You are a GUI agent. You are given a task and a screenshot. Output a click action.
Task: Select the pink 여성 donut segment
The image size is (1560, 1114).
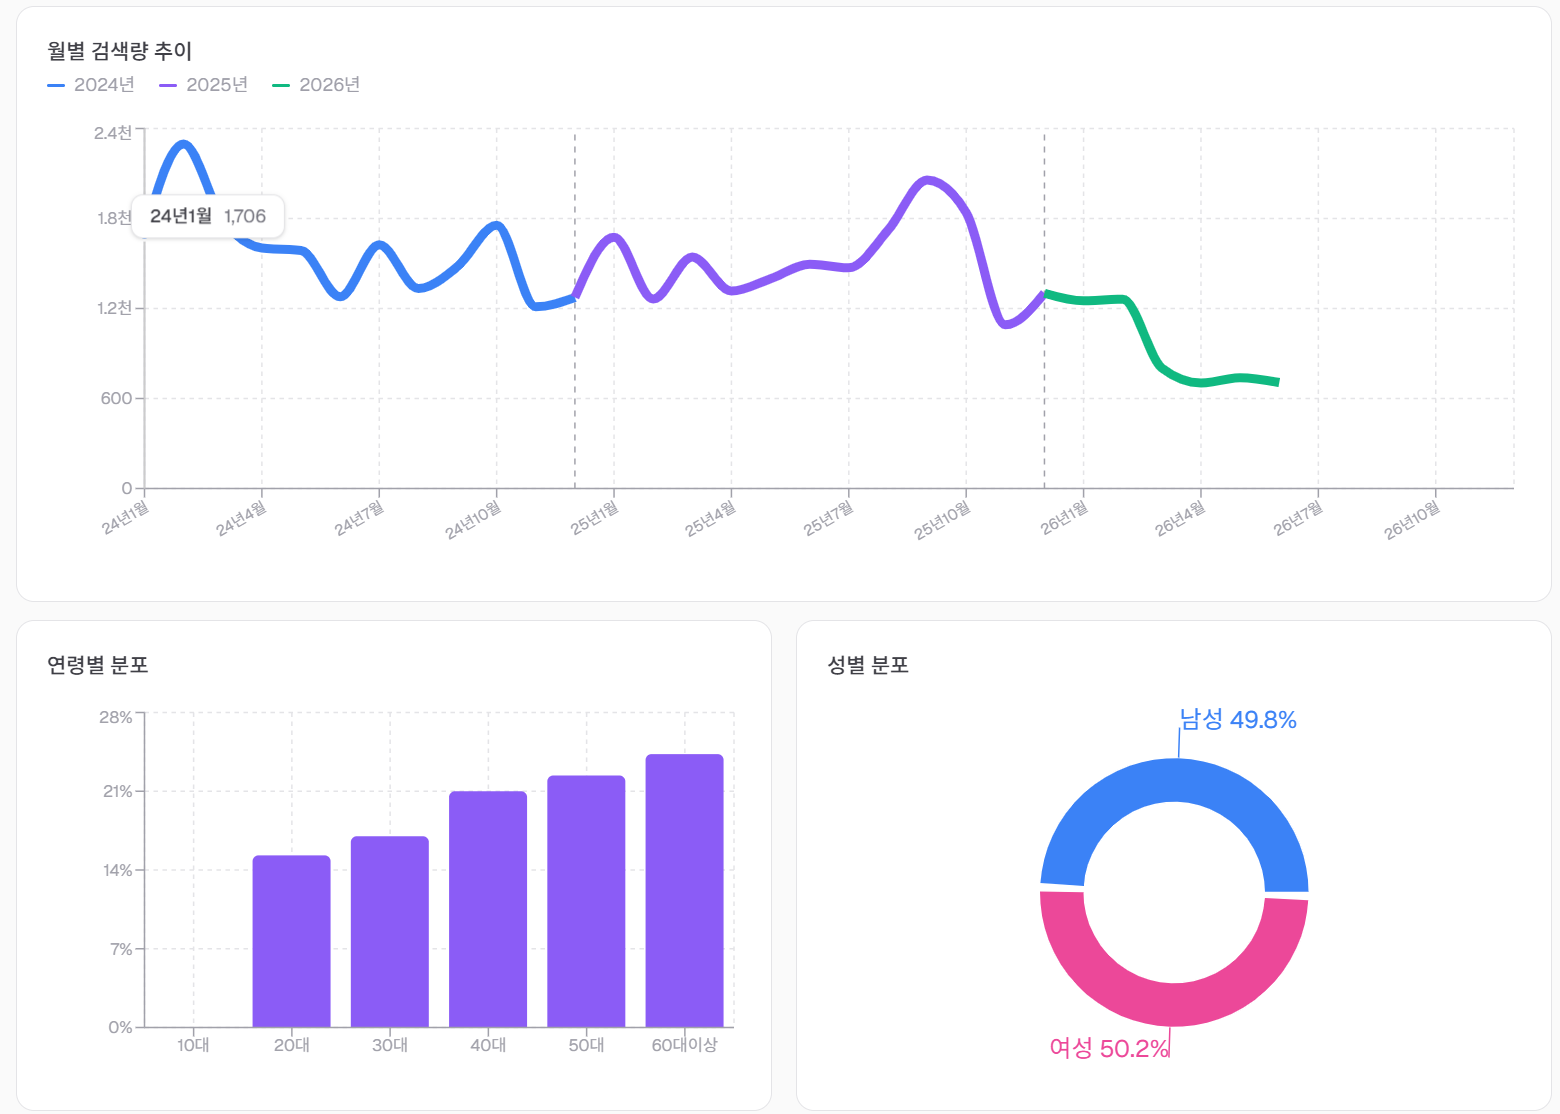tap(1174, 1004)
